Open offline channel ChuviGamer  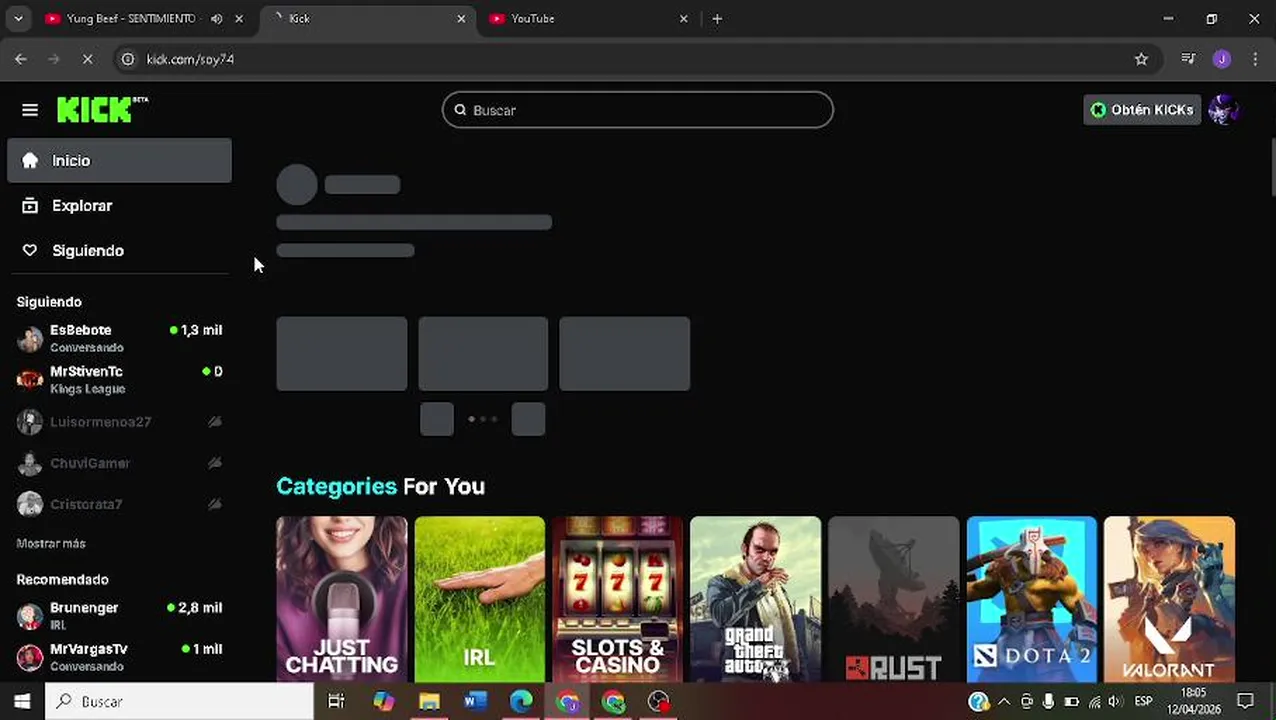pyautogui.click(x=119, y=463)
